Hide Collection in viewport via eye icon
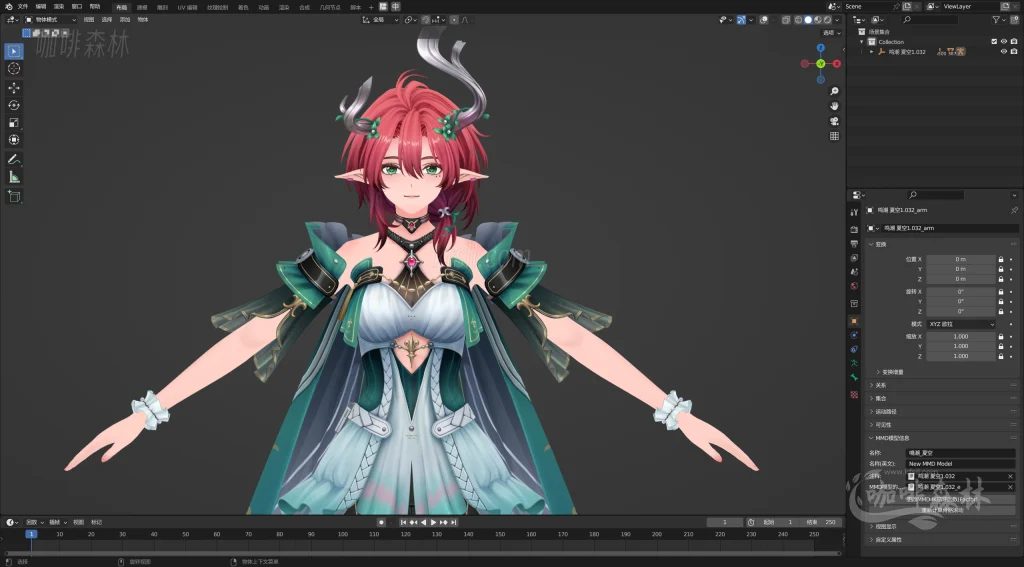Image resolution: width=1024 pixels, height=567 pixels. [x=1004, y=41]
